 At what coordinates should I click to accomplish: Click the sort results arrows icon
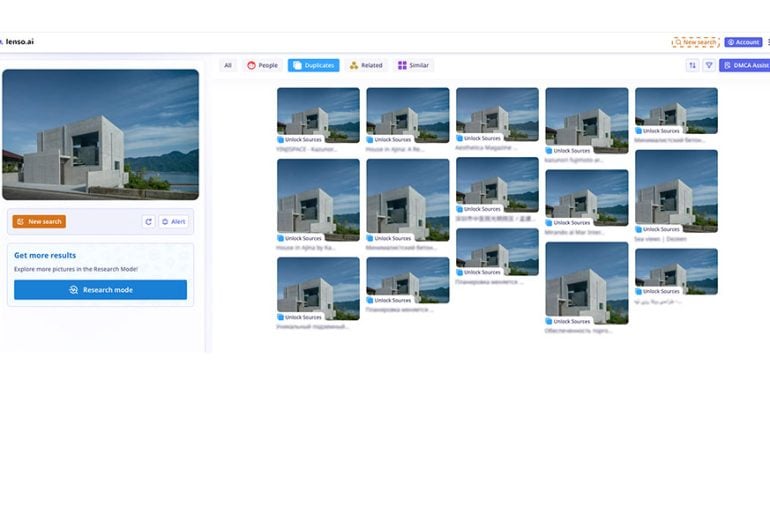(x=692, y=65)
